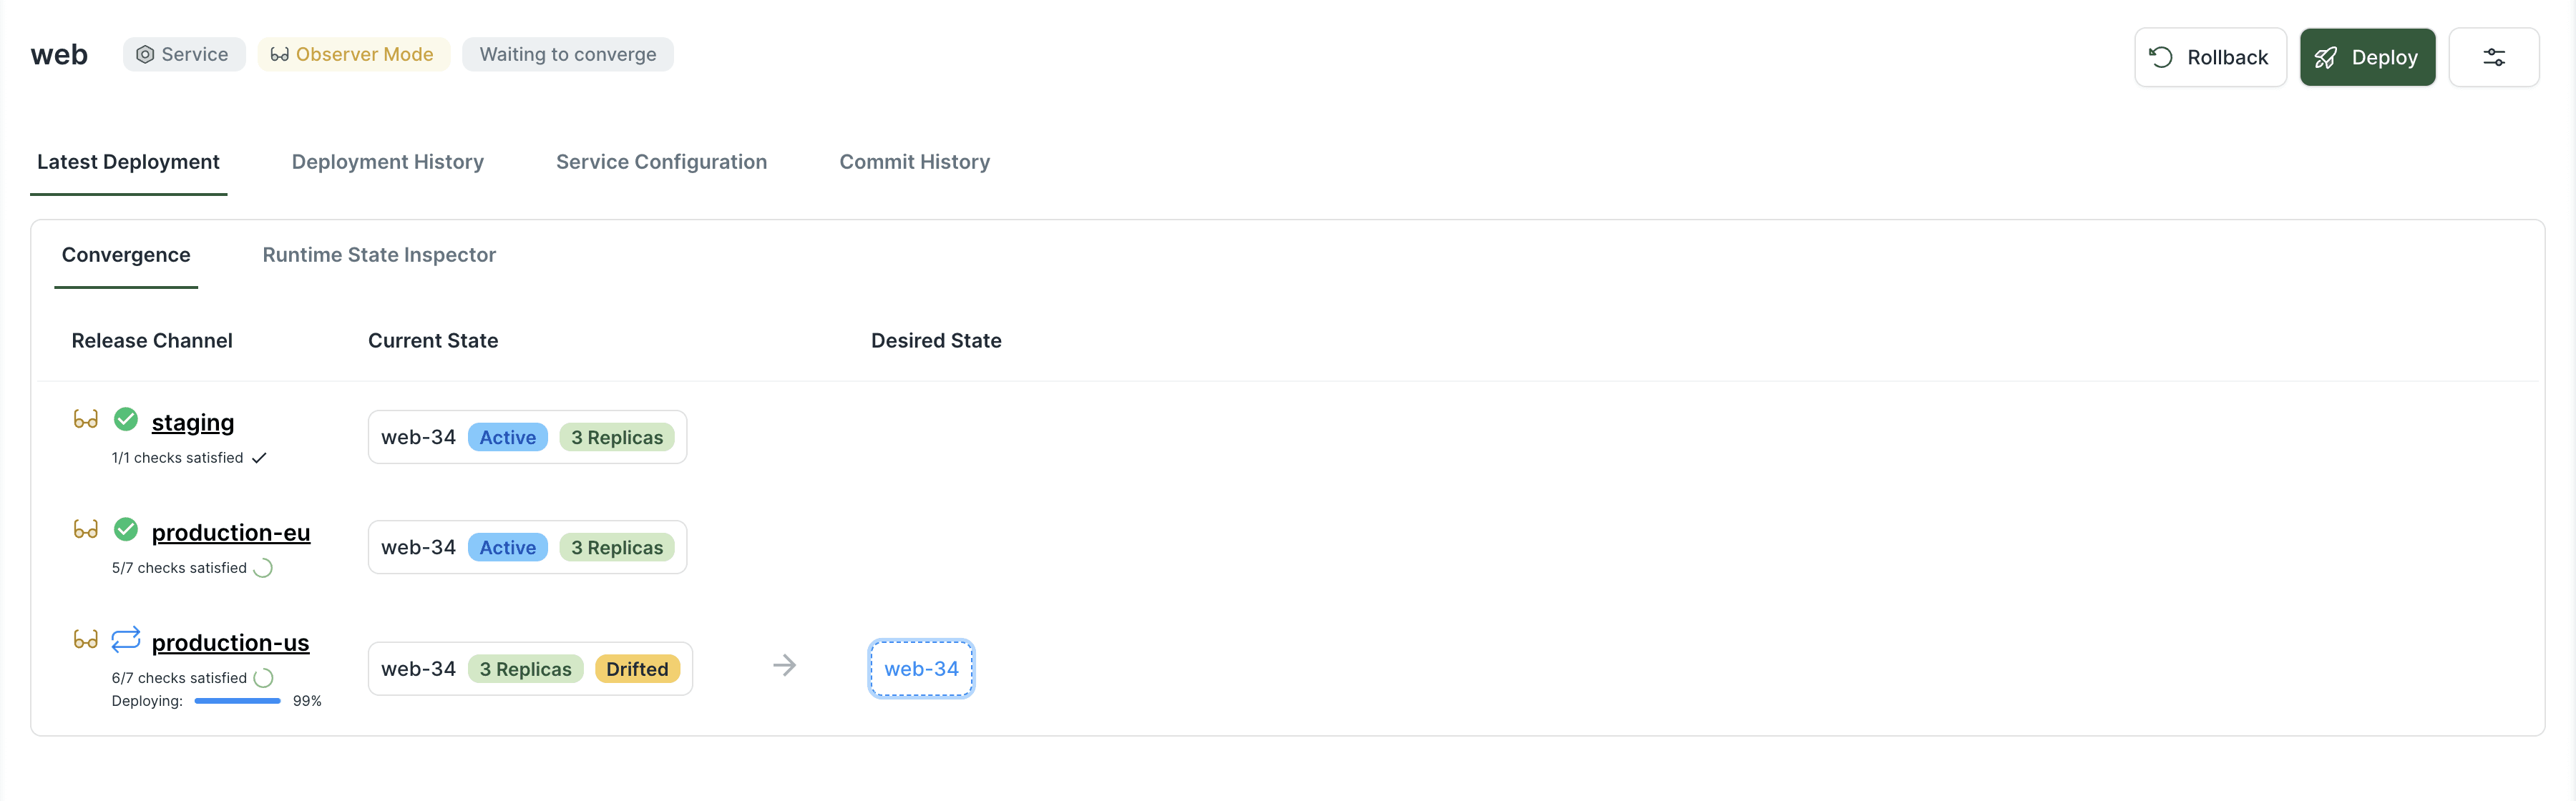Click the production-us deploying progress bar

(238, 701)
